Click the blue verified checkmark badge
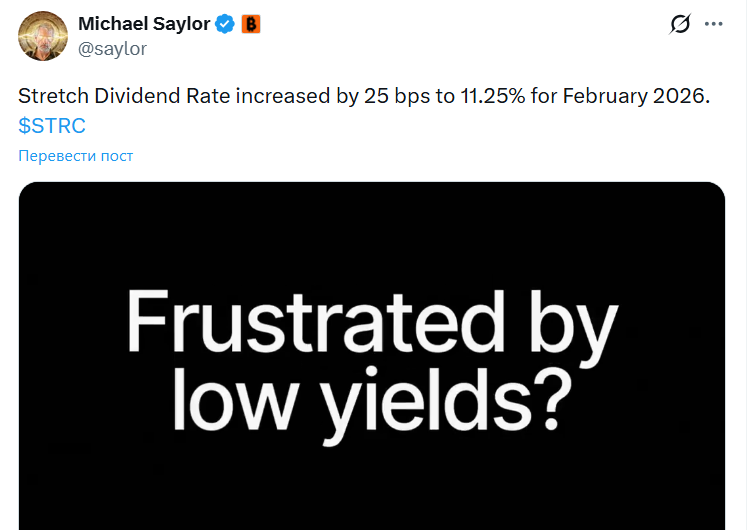 (225, 24)
